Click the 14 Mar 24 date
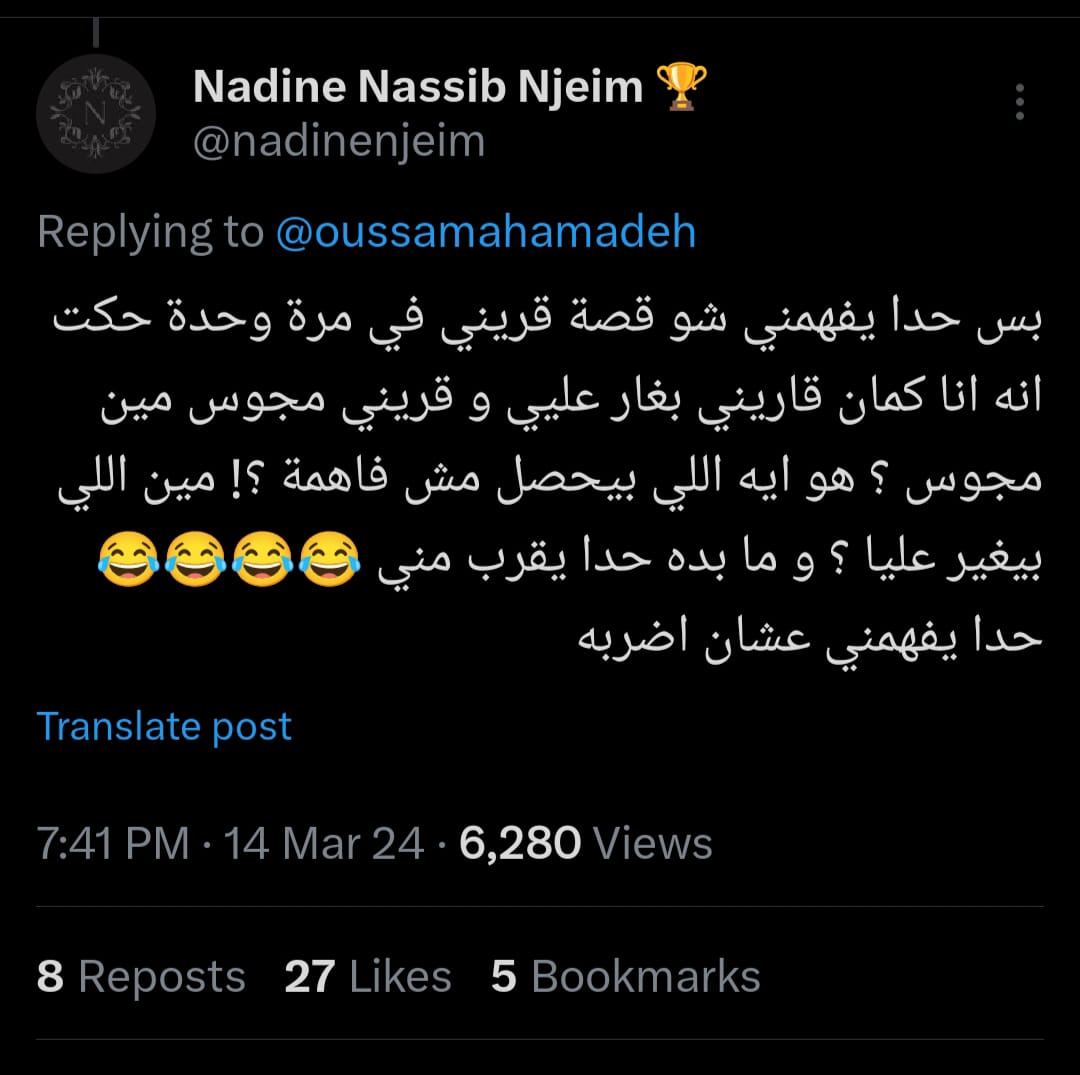Screen dimensions: 1080x1075 pyautogui.click(x=323, y=844)
